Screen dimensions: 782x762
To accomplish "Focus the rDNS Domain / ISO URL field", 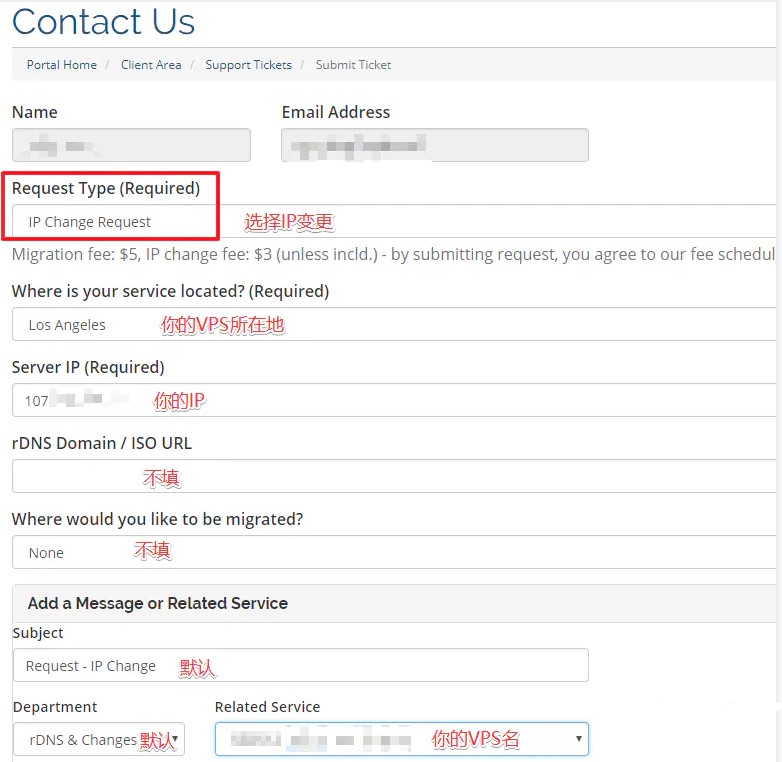I will click(400, 476).
